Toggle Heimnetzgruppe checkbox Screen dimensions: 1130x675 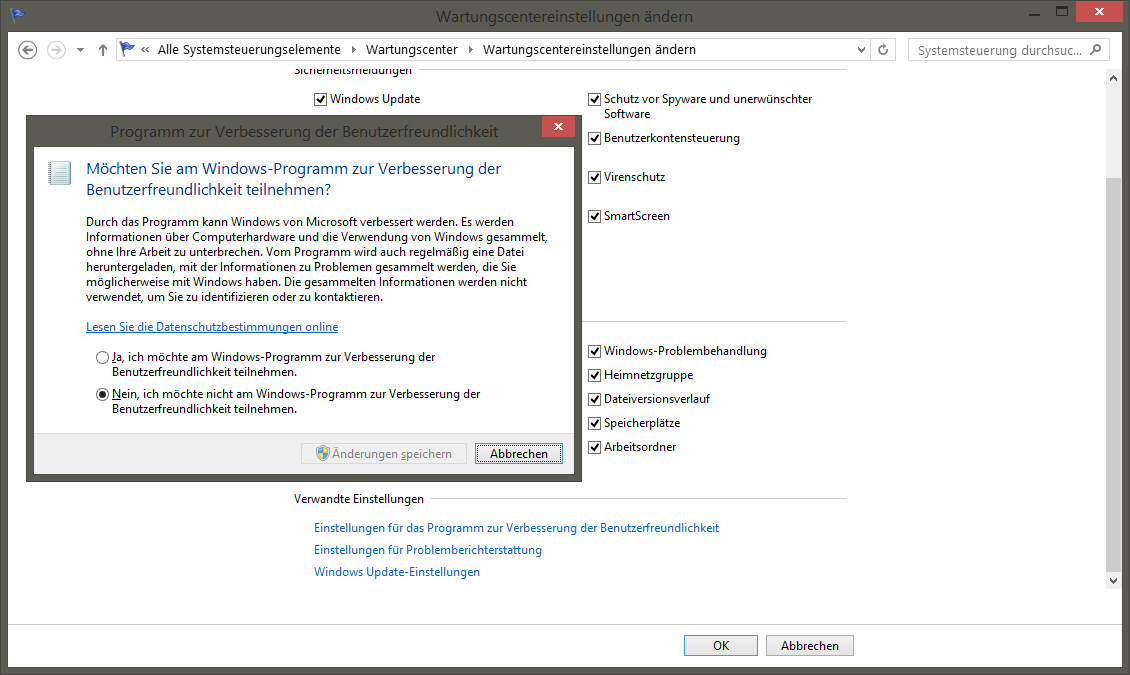click(595, 375)
